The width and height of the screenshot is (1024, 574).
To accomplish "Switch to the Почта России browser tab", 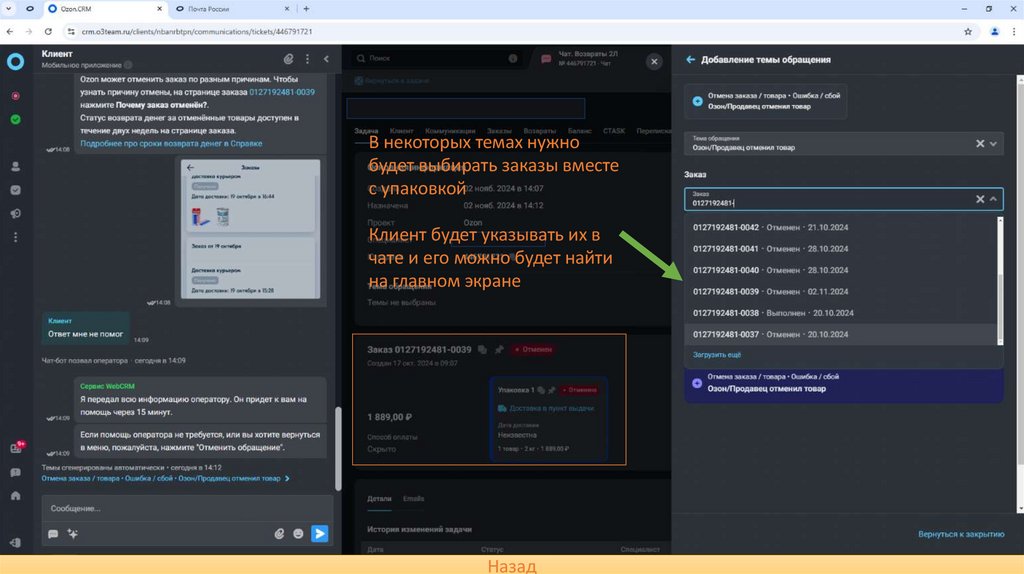I will [230, 9].
